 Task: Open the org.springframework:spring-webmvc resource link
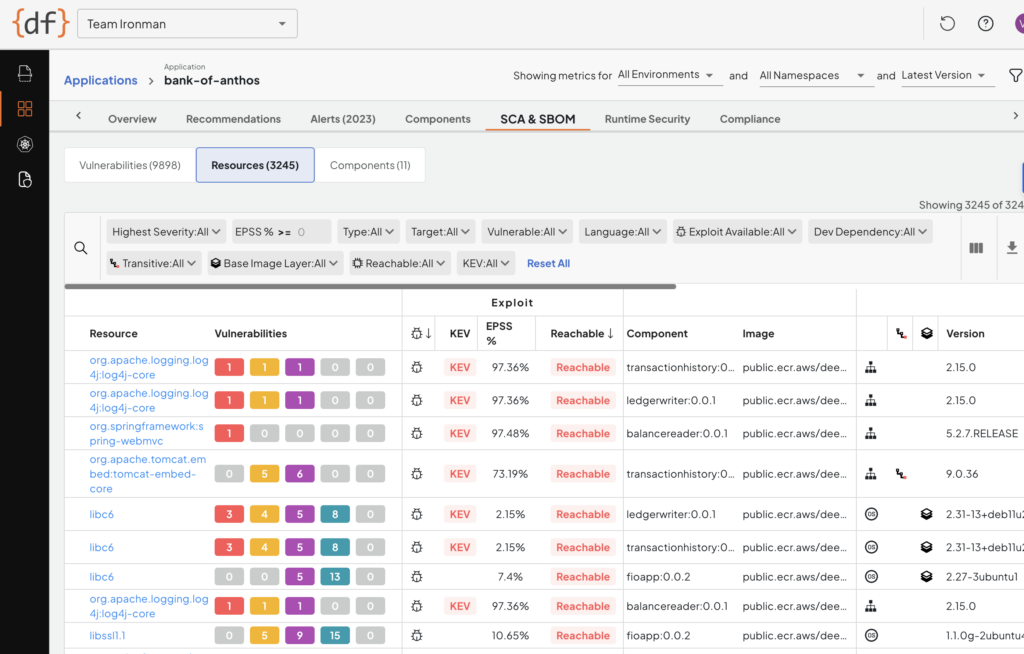(147, 433)
